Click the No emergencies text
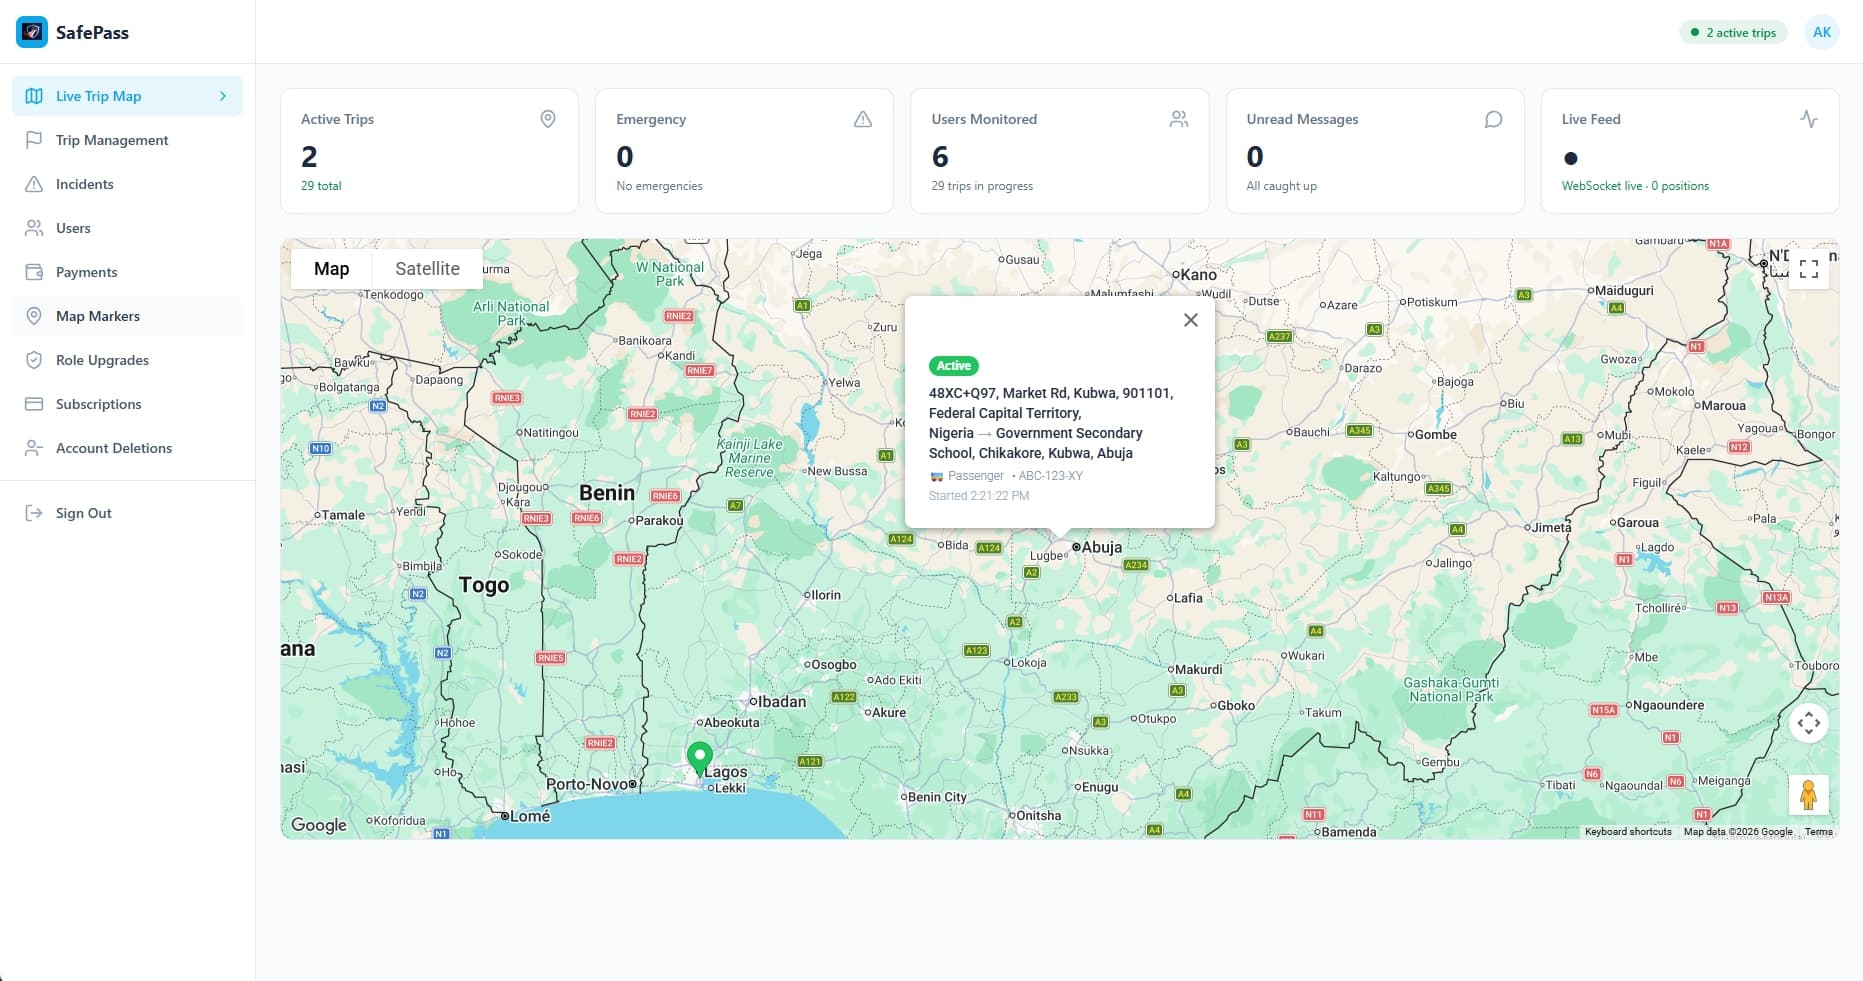 (x=659, y=186)
